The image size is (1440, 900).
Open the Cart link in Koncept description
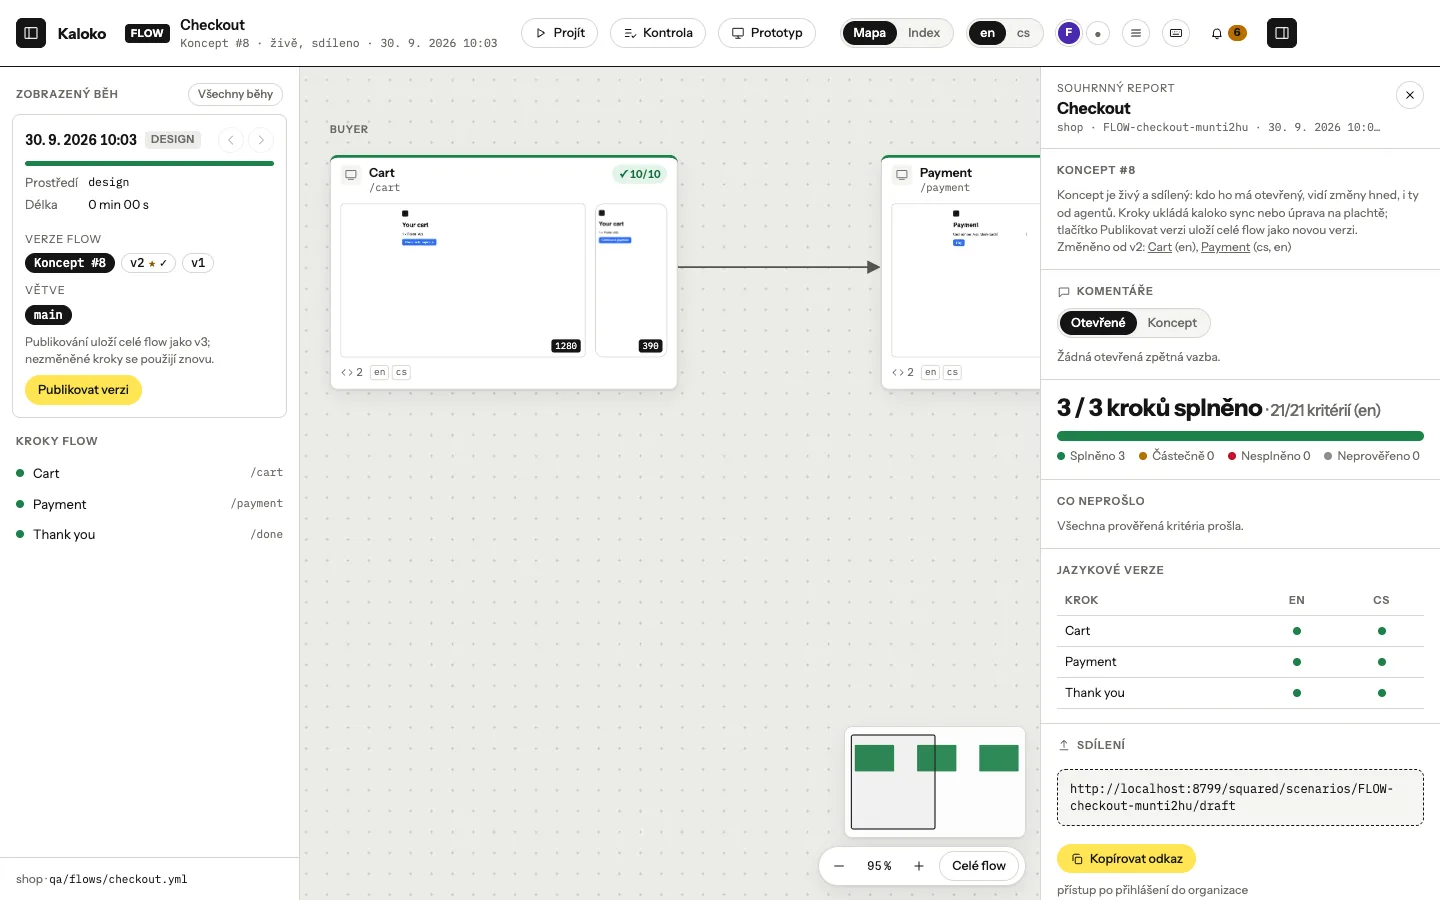(x=1160, y=247)
